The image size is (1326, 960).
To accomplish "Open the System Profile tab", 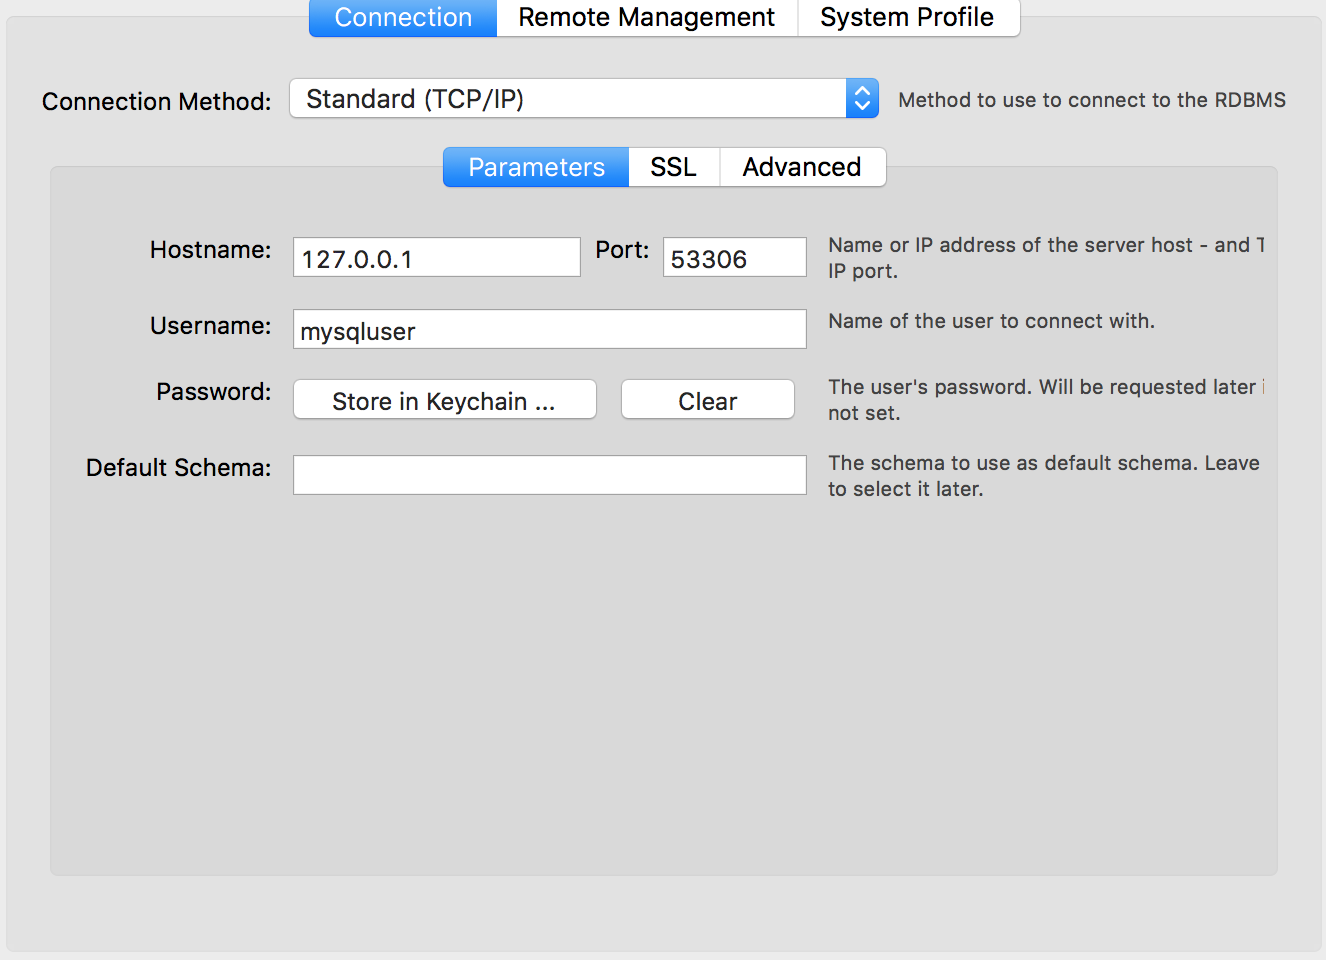I will coord(906,17).
